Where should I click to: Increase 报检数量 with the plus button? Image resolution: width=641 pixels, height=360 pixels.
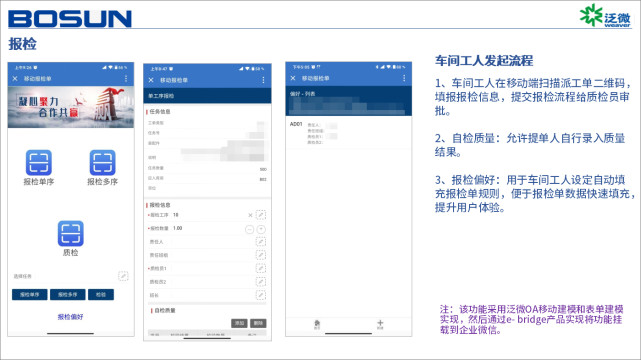coord(261,230)
